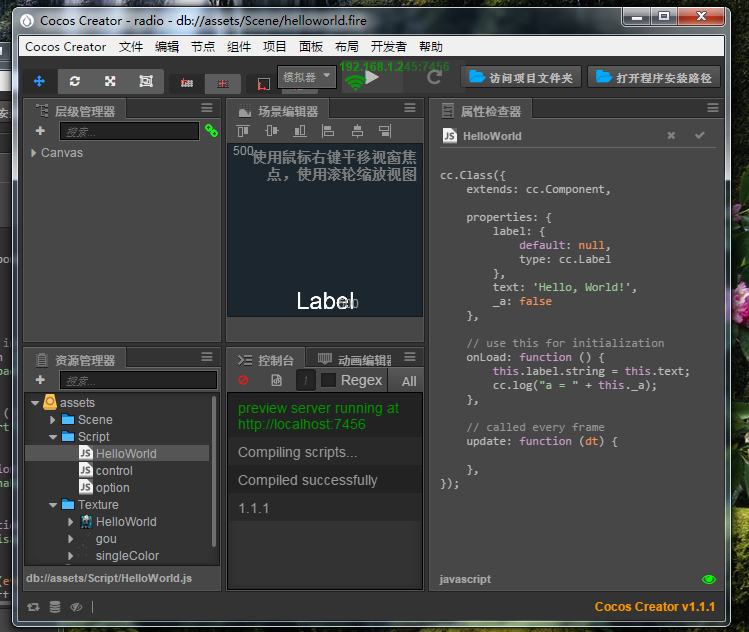
Task: Open the 布局 menu
Action: (x=347, y=47)
